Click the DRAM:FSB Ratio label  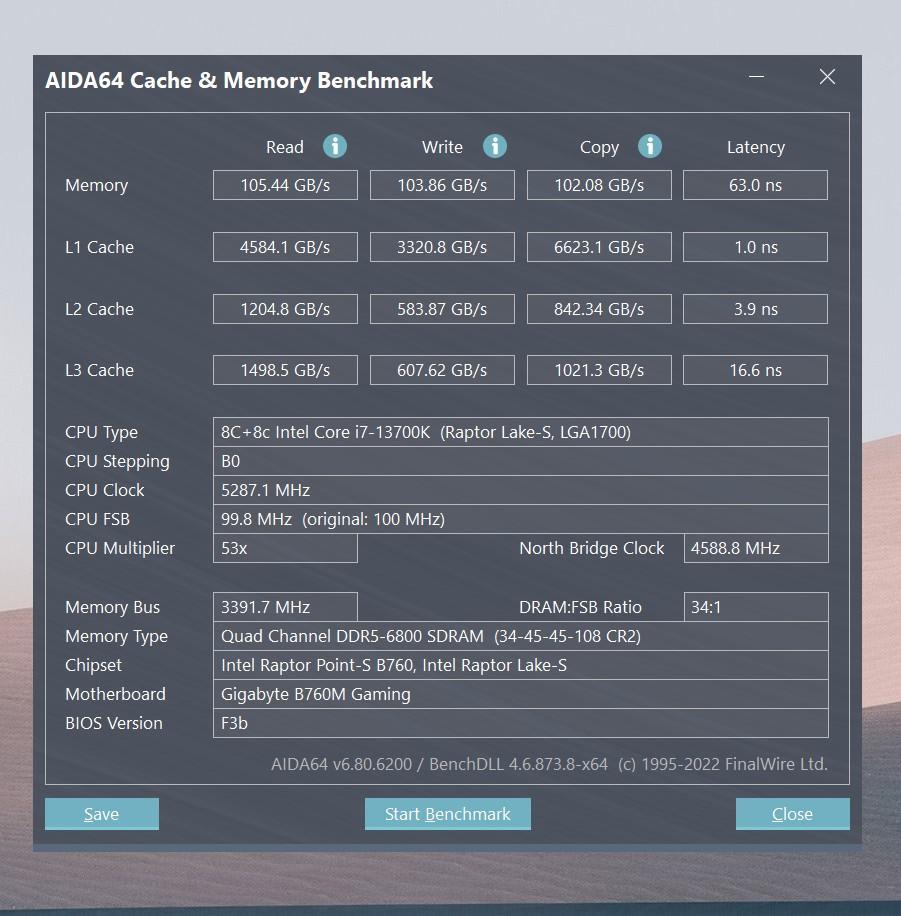coord(580,608)
